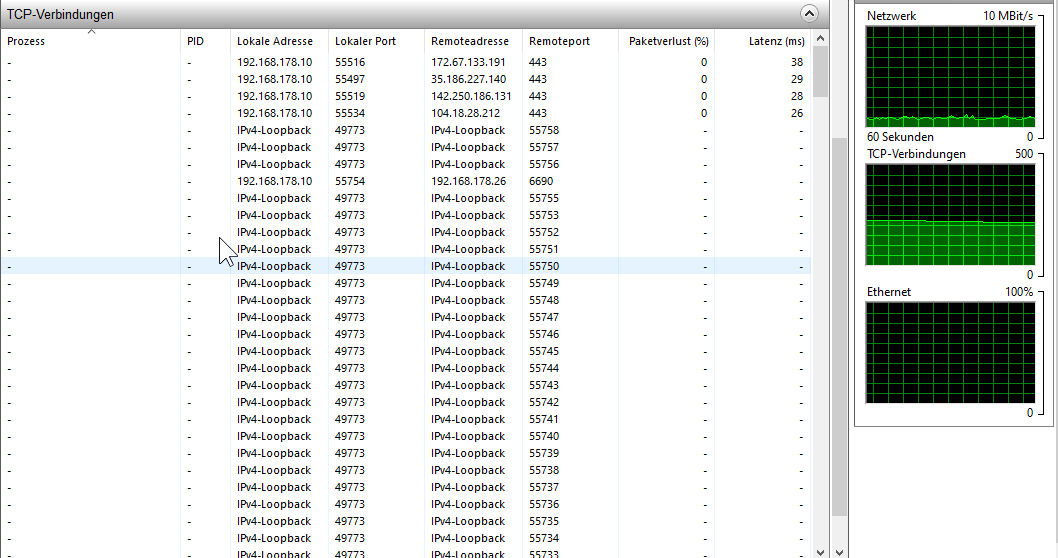Select row with remote port 55744

click(x=406, y=368)
